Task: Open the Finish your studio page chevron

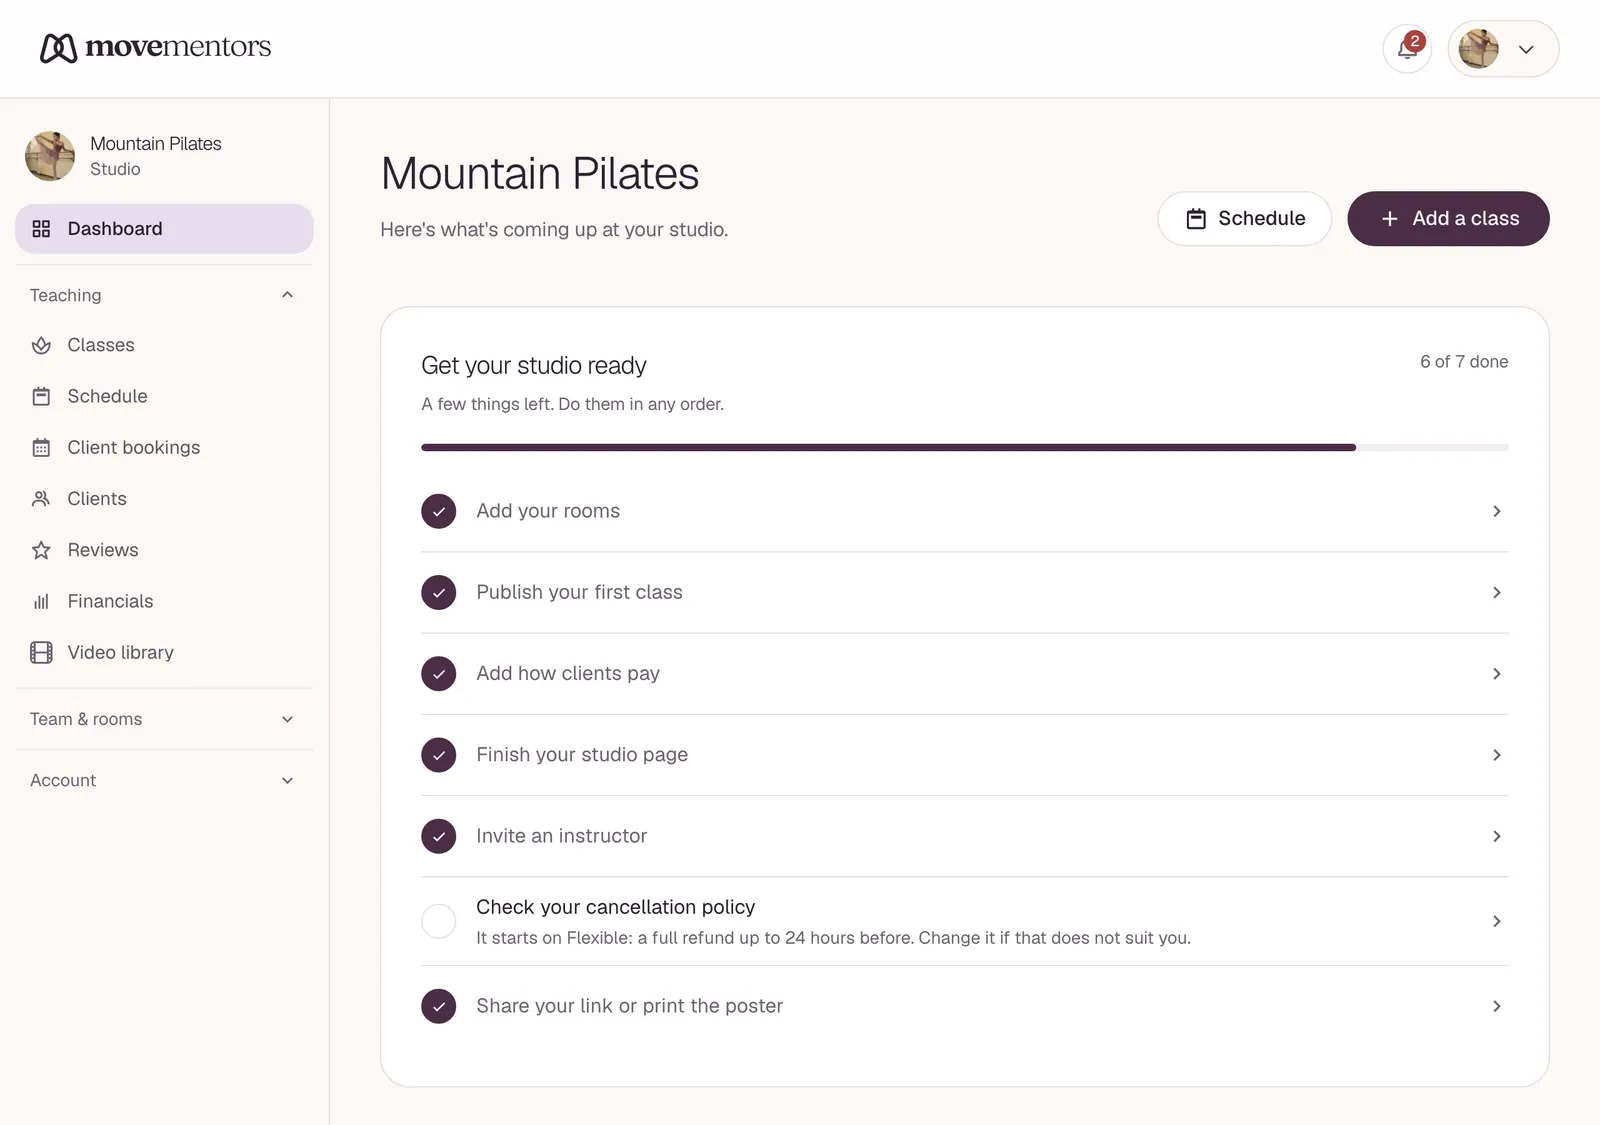Action: click(1497, 755)
